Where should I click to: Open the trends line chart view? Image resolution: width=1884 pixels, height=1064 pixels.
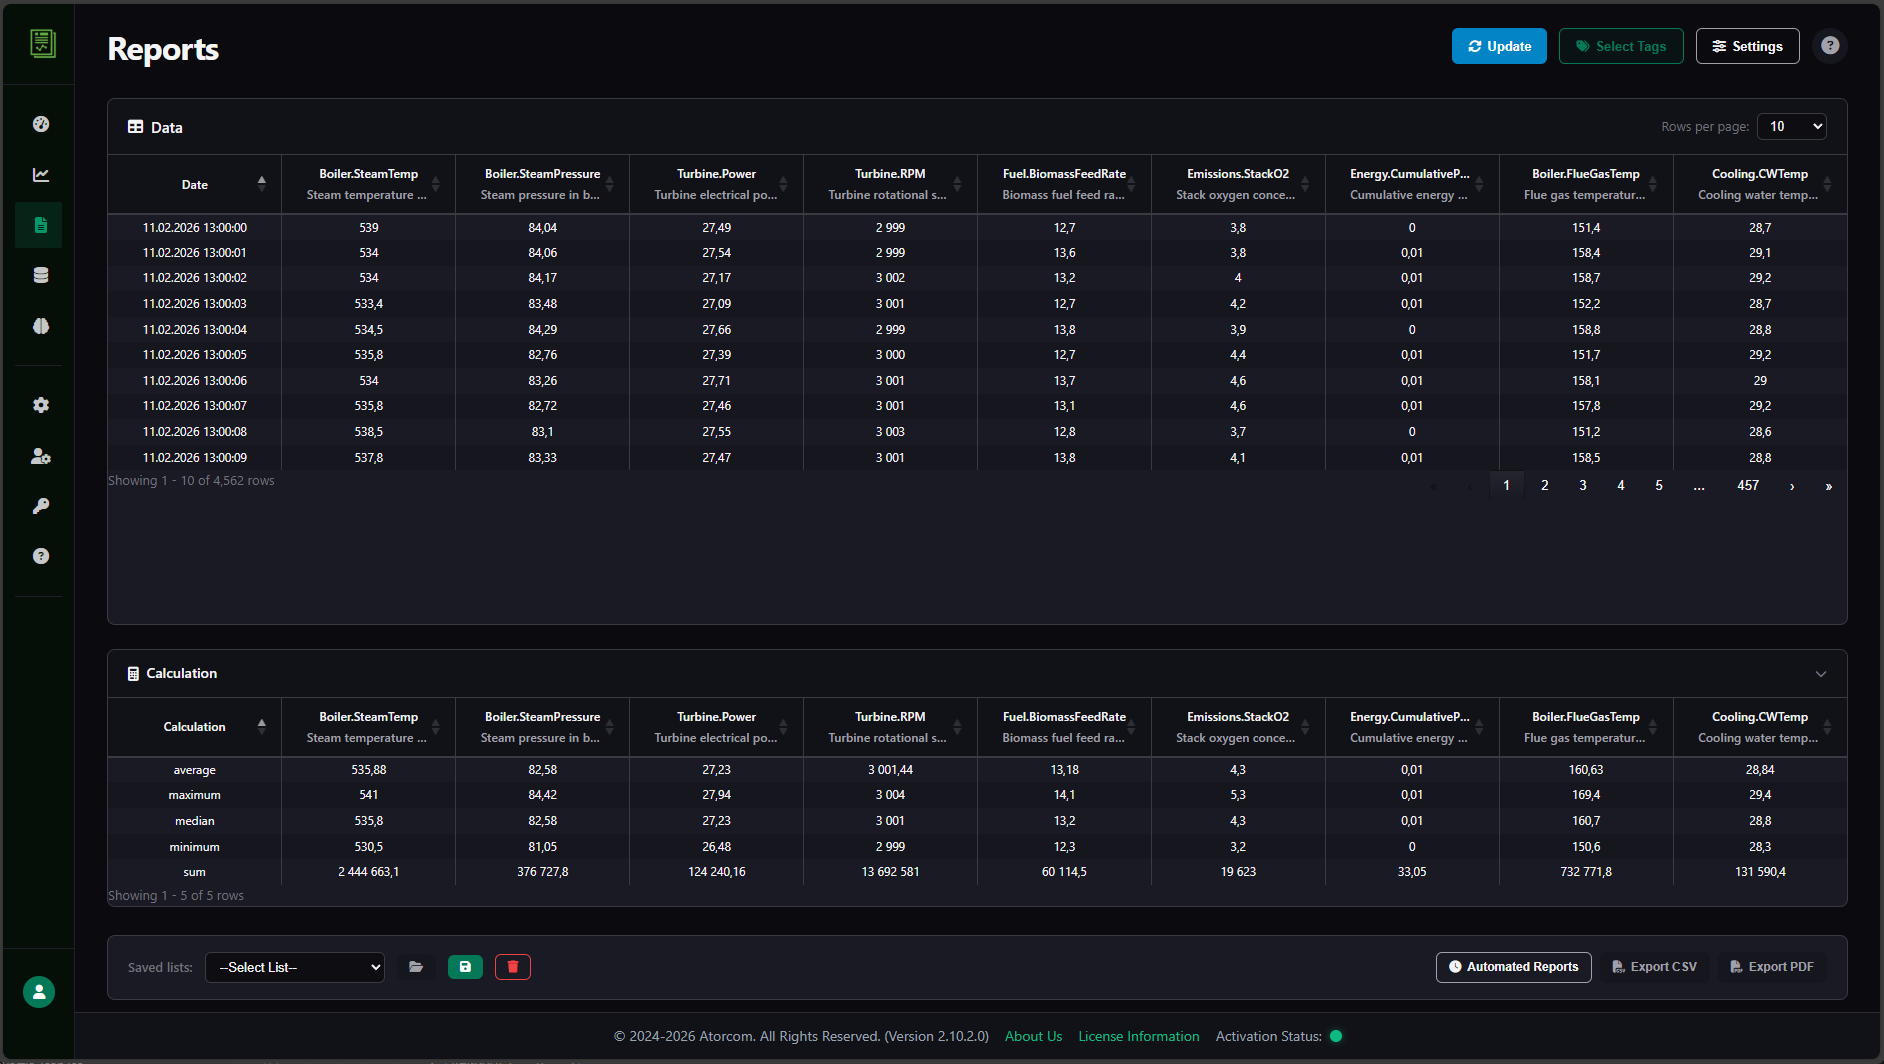click(x=40, y=174)
